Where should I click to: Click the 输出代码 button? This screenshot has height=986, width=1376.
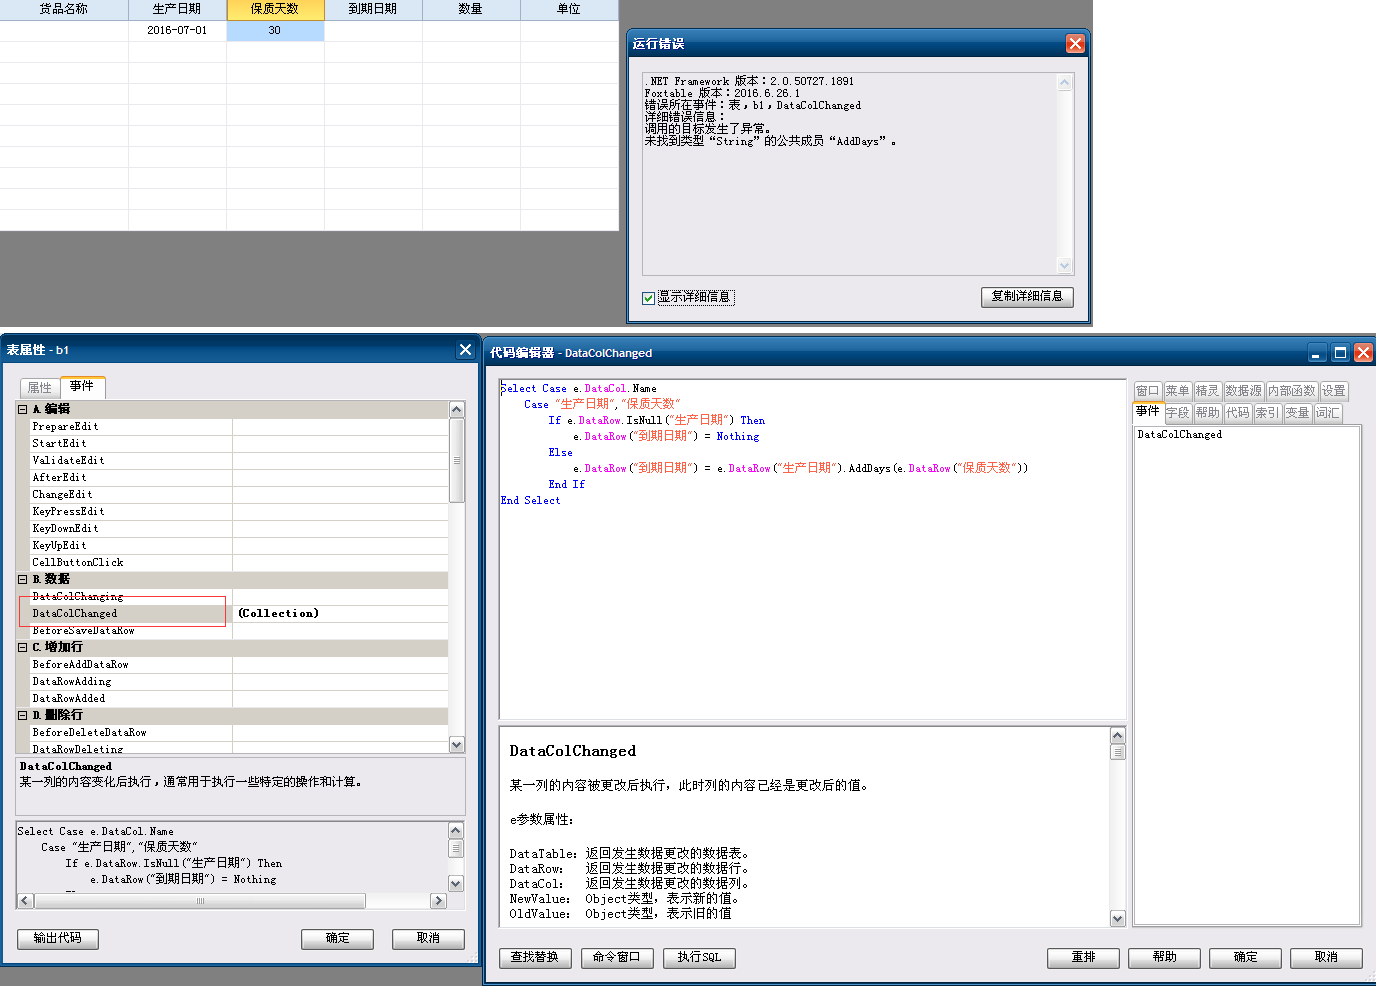[x=57, y=938]
